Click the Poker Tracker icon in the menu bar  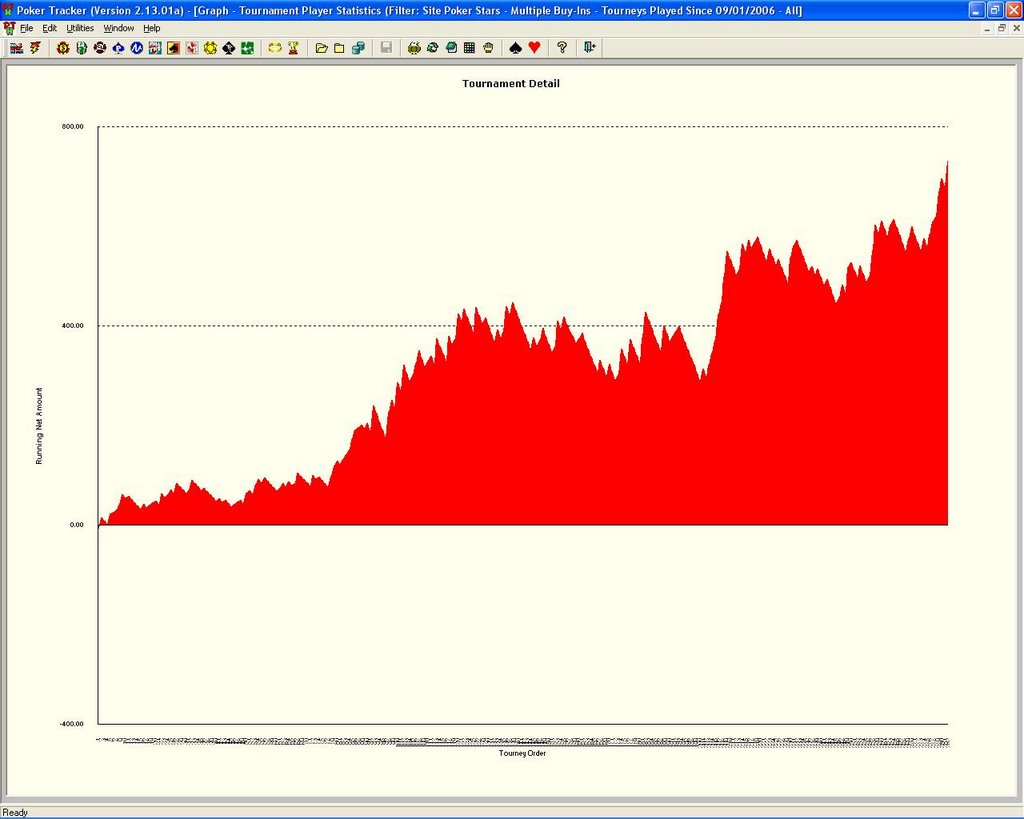click(x=9, y=28)
